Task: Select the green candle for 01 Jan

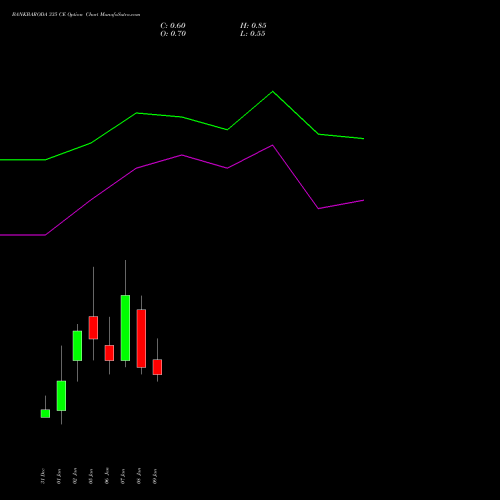Action: pos(61,396)
